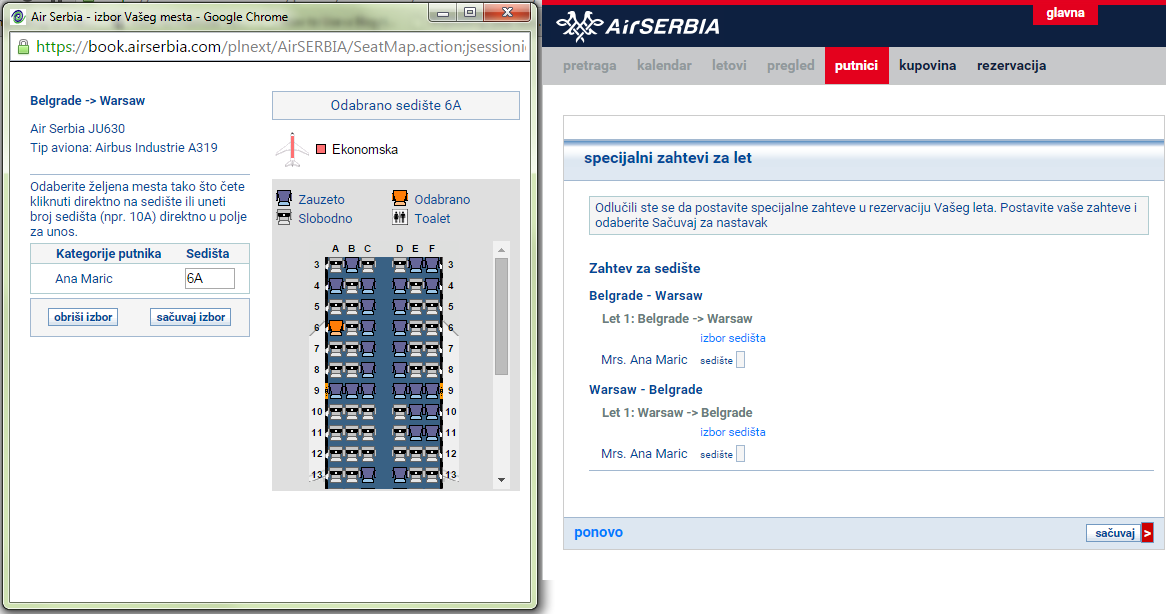
Task: Click the orange selected seat 6A
Action: 335,327
